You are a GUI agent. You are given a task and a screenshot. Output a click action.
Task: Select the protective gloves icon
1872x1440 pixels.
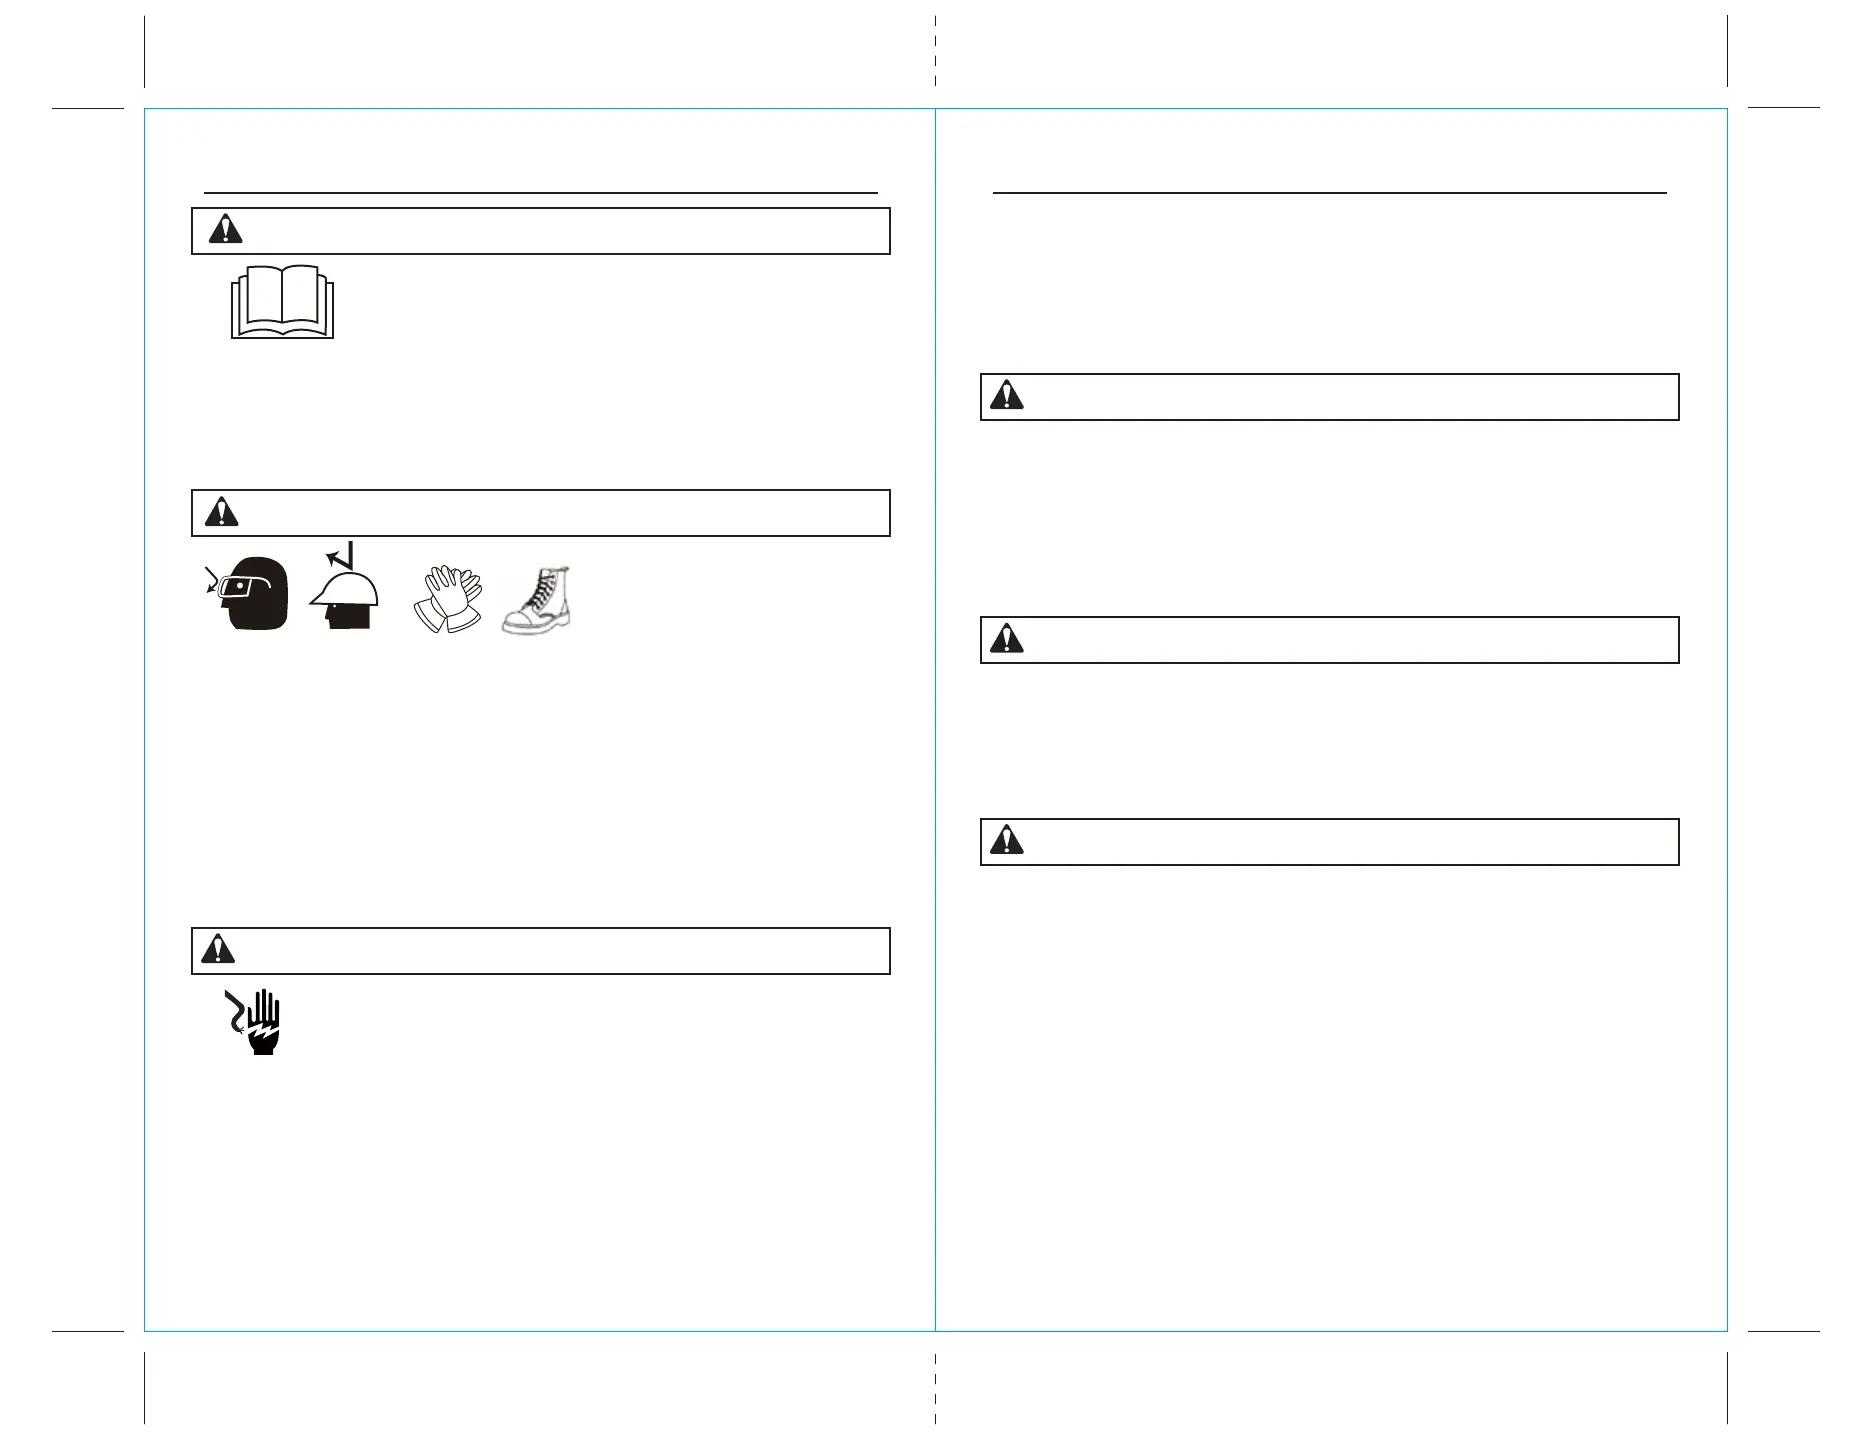[x=449, y=599]
